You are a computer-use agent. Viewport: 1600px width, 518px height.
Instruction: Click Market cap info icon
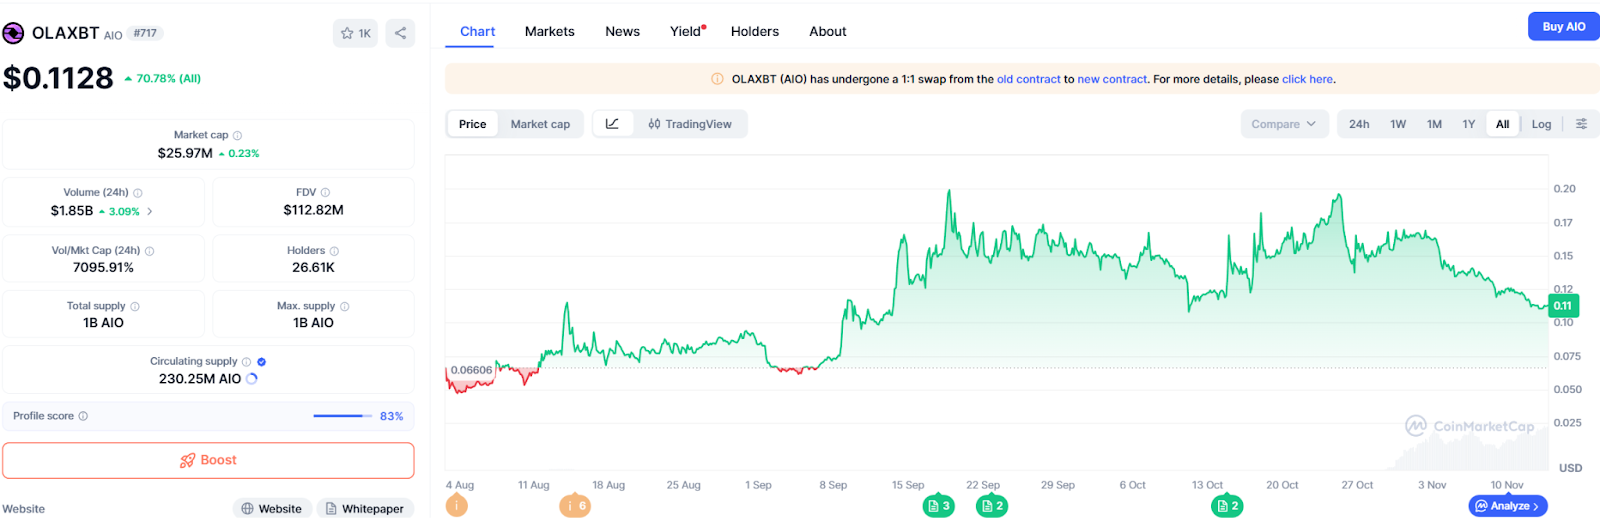coord(237,136)
